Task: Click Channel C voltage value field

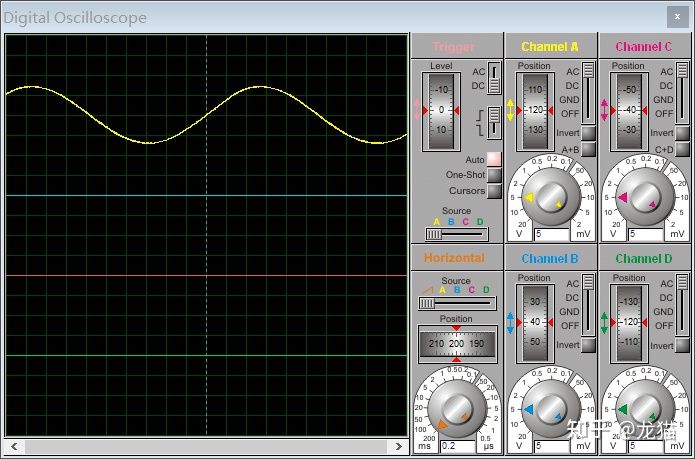Action: pyautogui.click(x=646, y=234)
